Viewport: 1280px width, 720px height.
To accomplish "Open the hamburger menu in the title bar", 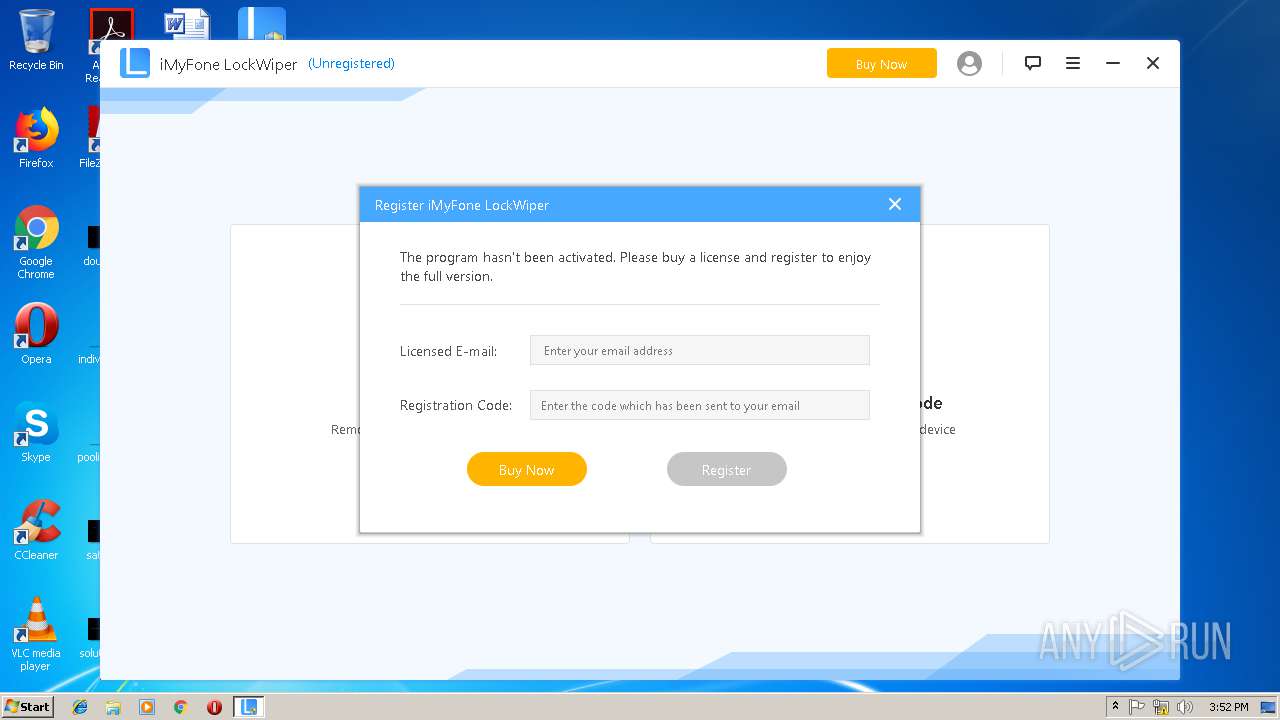I will click(x=1073, y=63).
